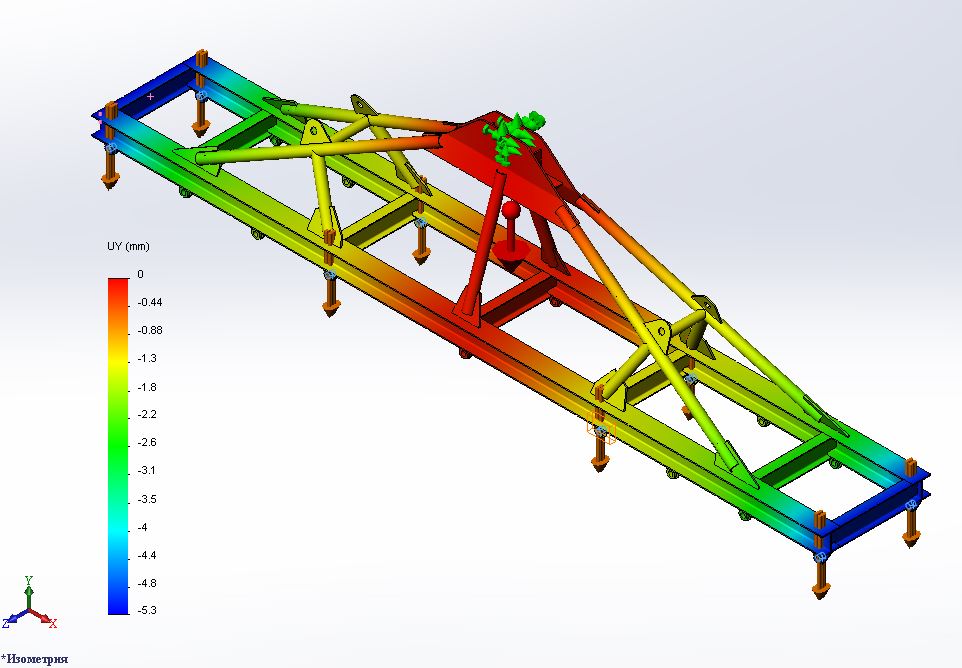Click the red X axis of the triad
Viewport: 962px width, 668px height.
[46, 618]
